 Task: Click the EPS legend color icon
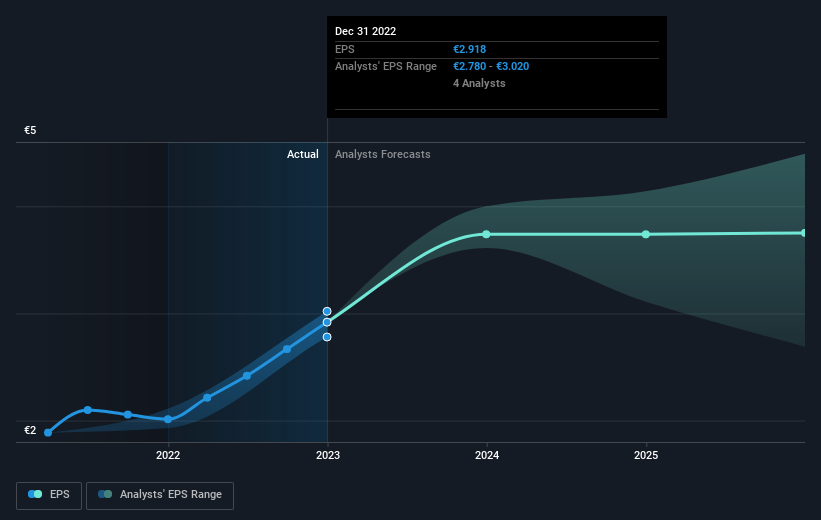pyautogui.click(x=35, y=494)
